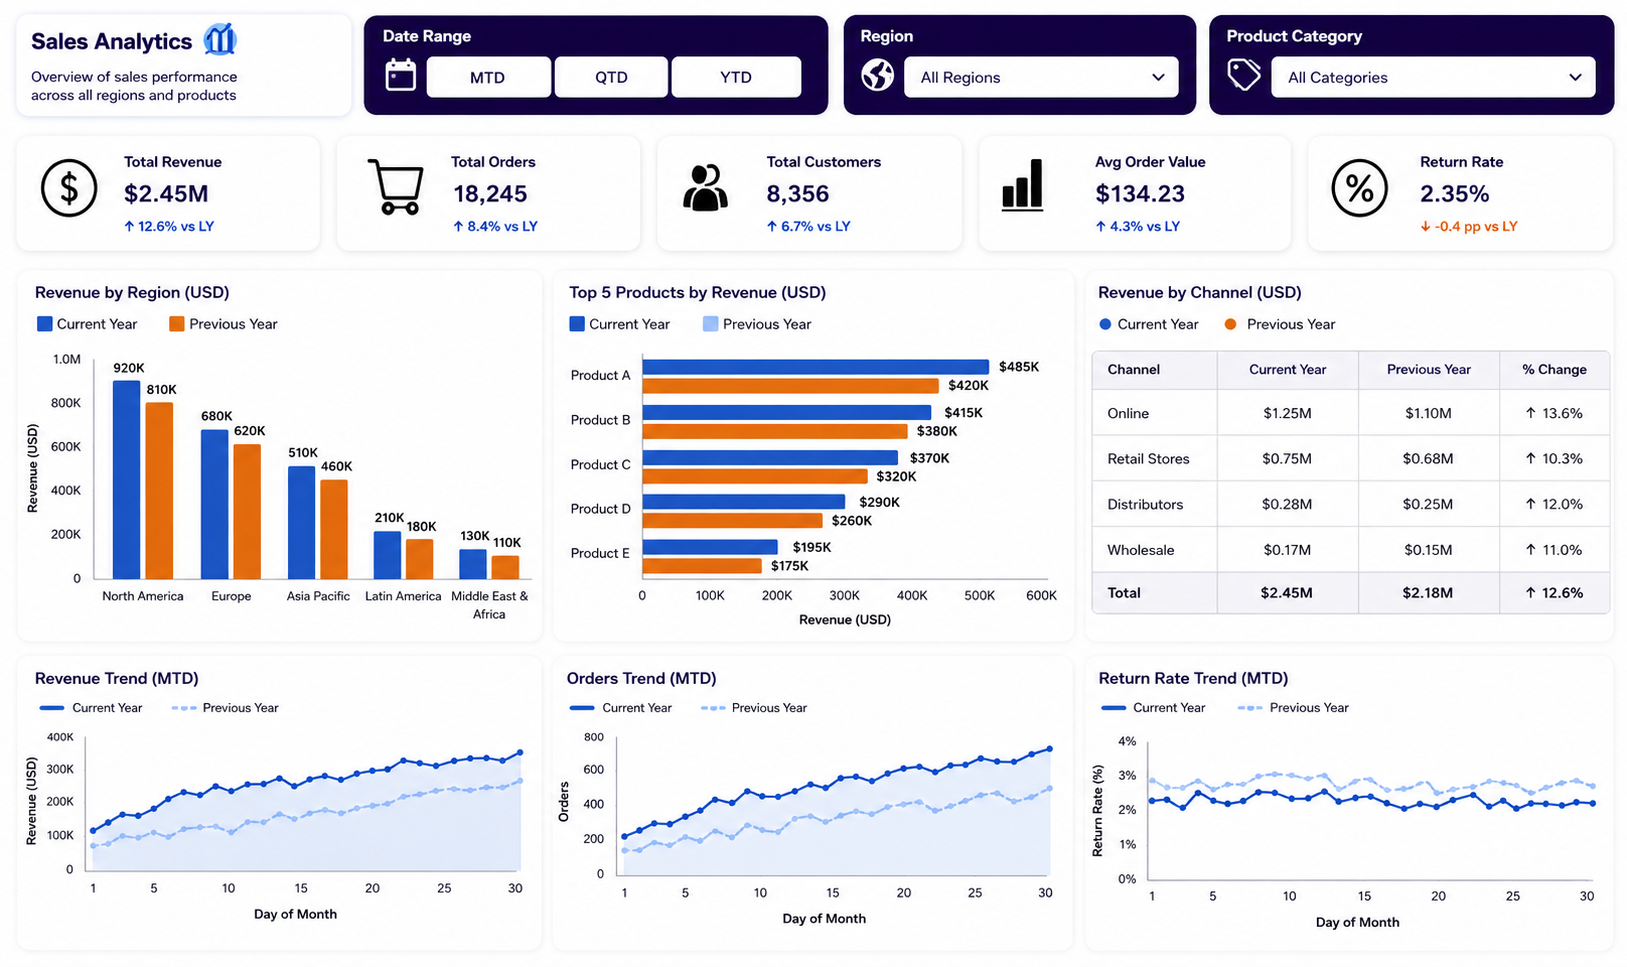Click the Product A $485K blue bar
This screenshot has height=967, width=1627.
(x=815, y=367)
